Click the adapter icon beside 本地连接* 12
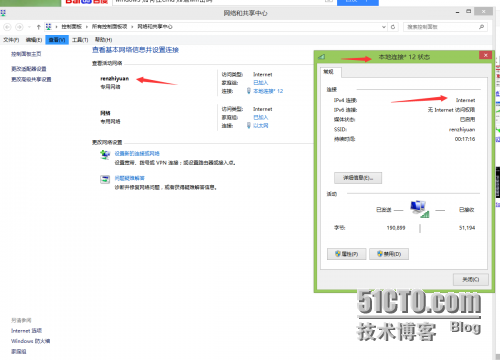The width and height of the screenshot is (500, 360). [249, 91]
